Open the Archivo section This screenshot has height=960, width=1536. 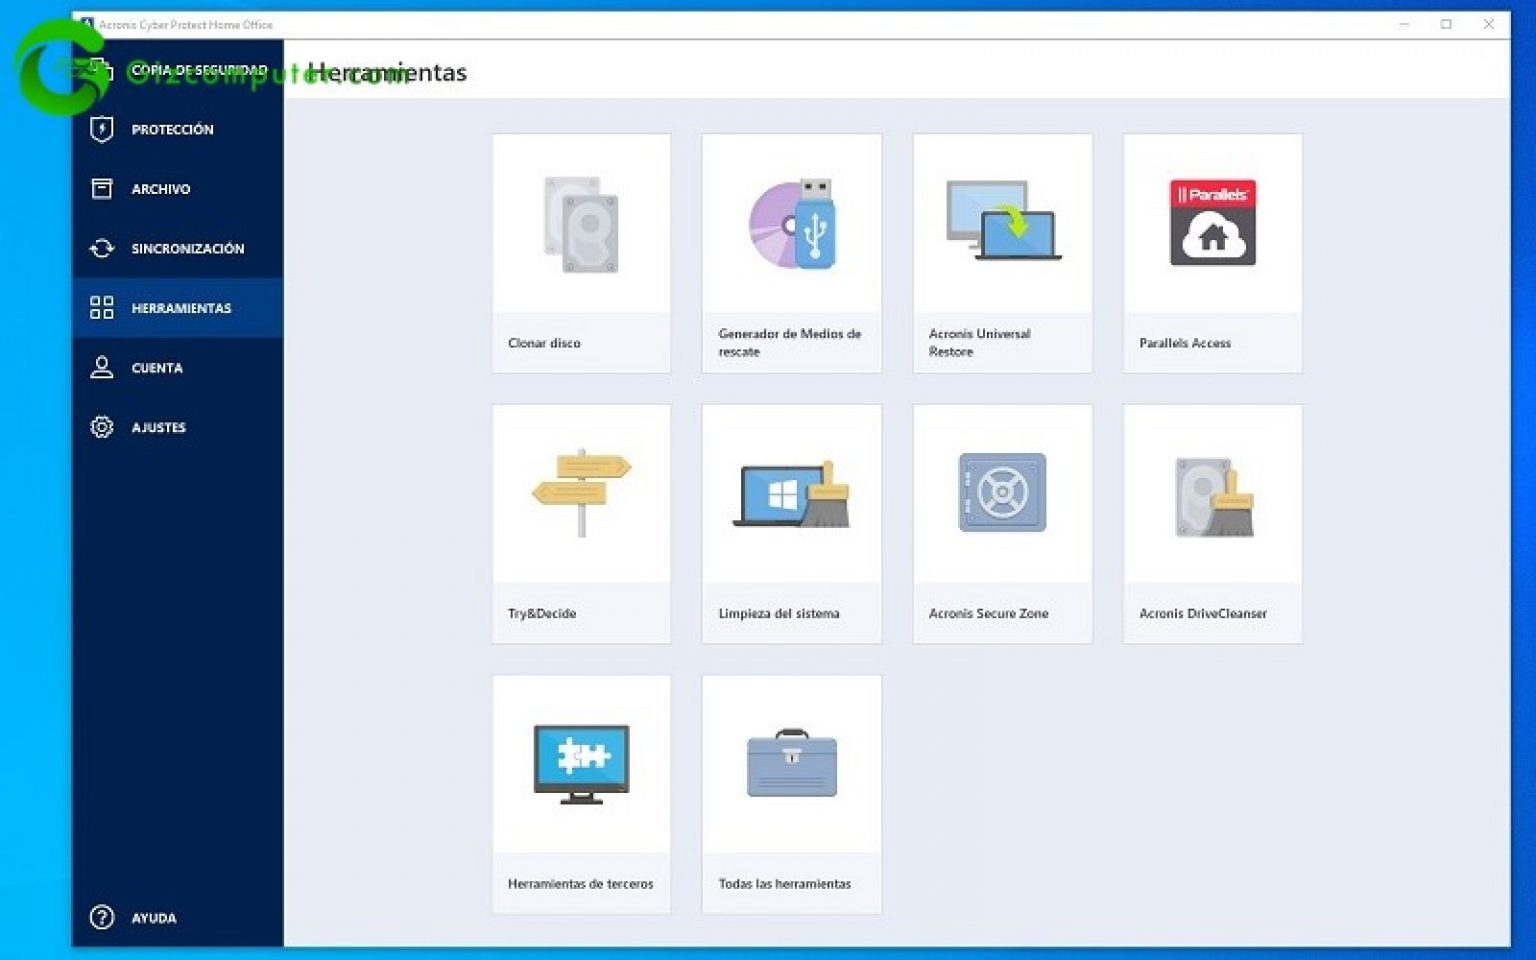(x=178, y=189)
